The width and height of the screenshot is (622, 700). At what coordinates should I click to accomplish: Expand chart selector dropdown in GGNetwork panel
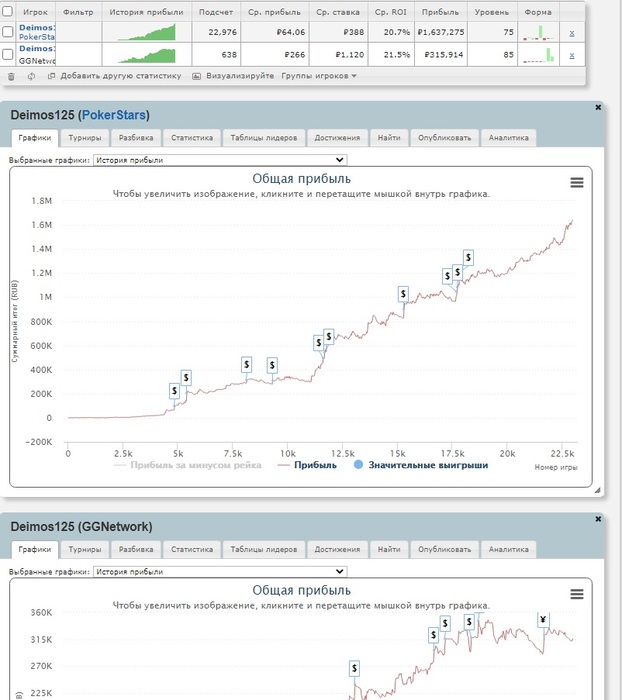coord(220,571)
